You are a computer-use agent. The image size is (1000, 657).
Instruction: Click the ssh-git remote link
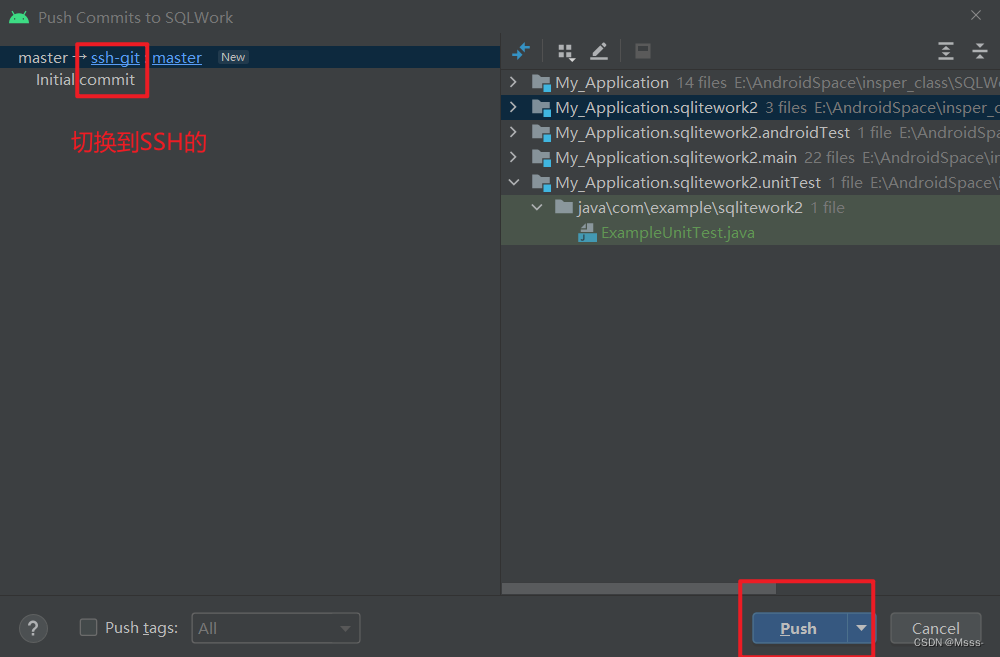pyautogui.click(x=115, y=57)
